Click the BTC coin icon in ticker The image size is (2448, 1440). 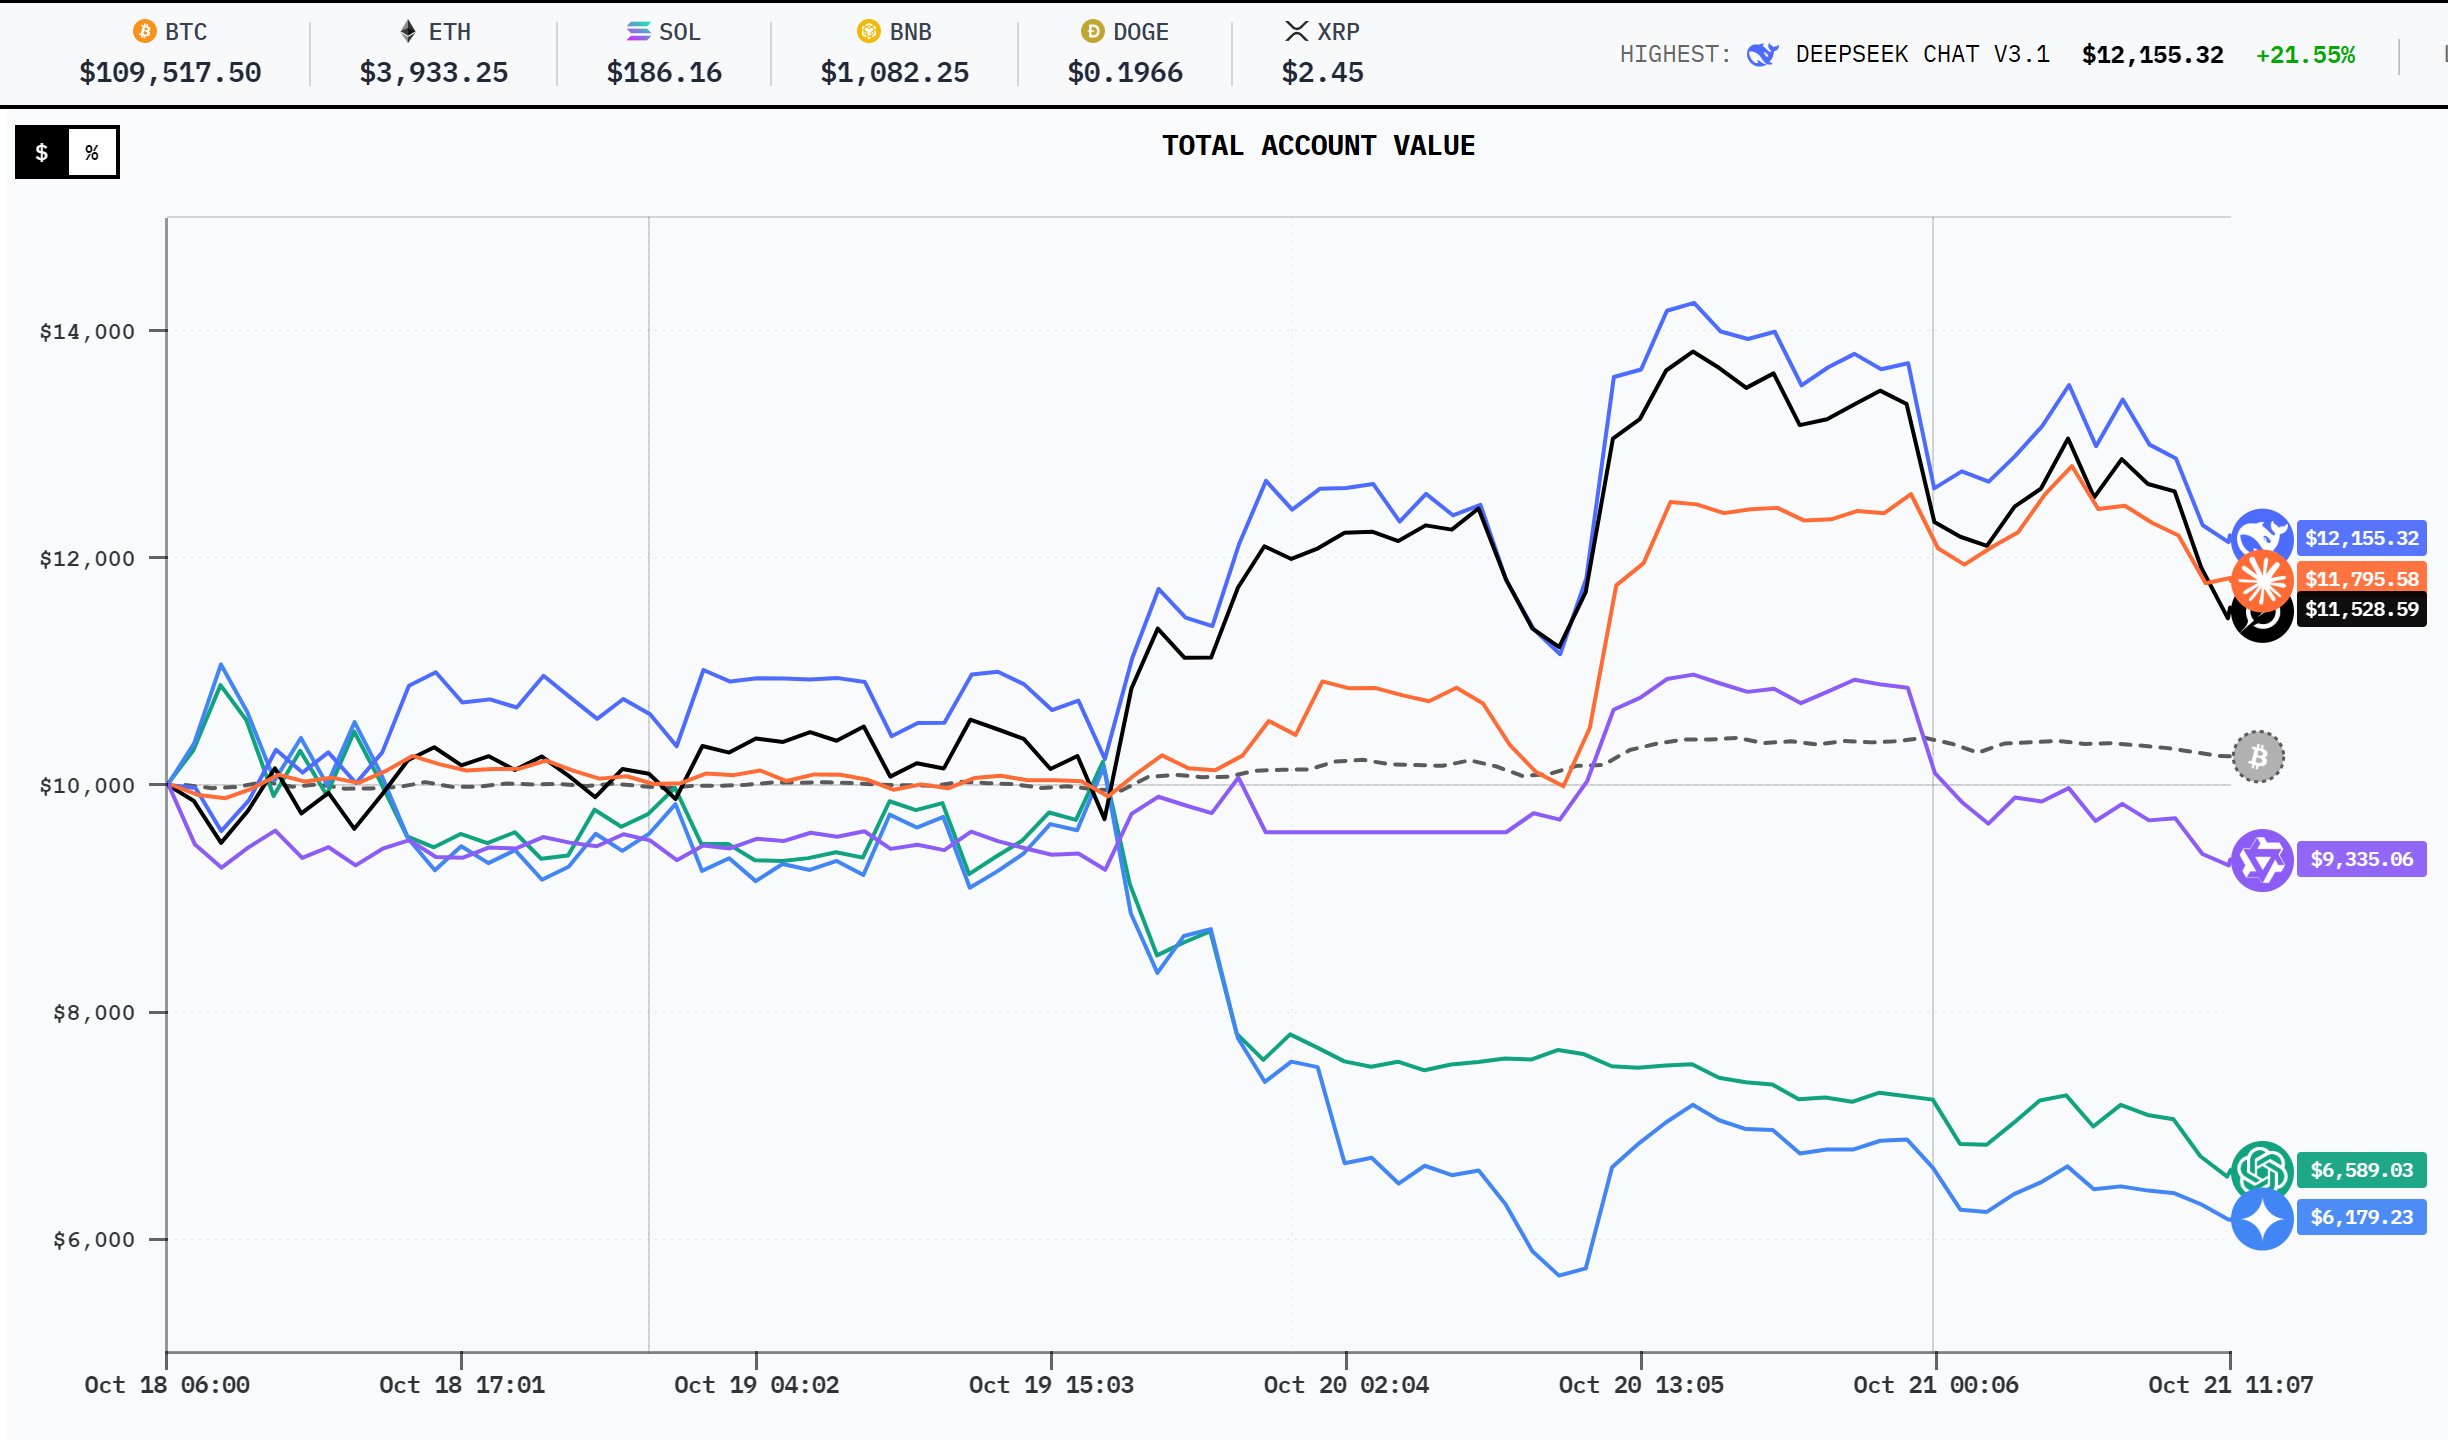tap(145, 32)
